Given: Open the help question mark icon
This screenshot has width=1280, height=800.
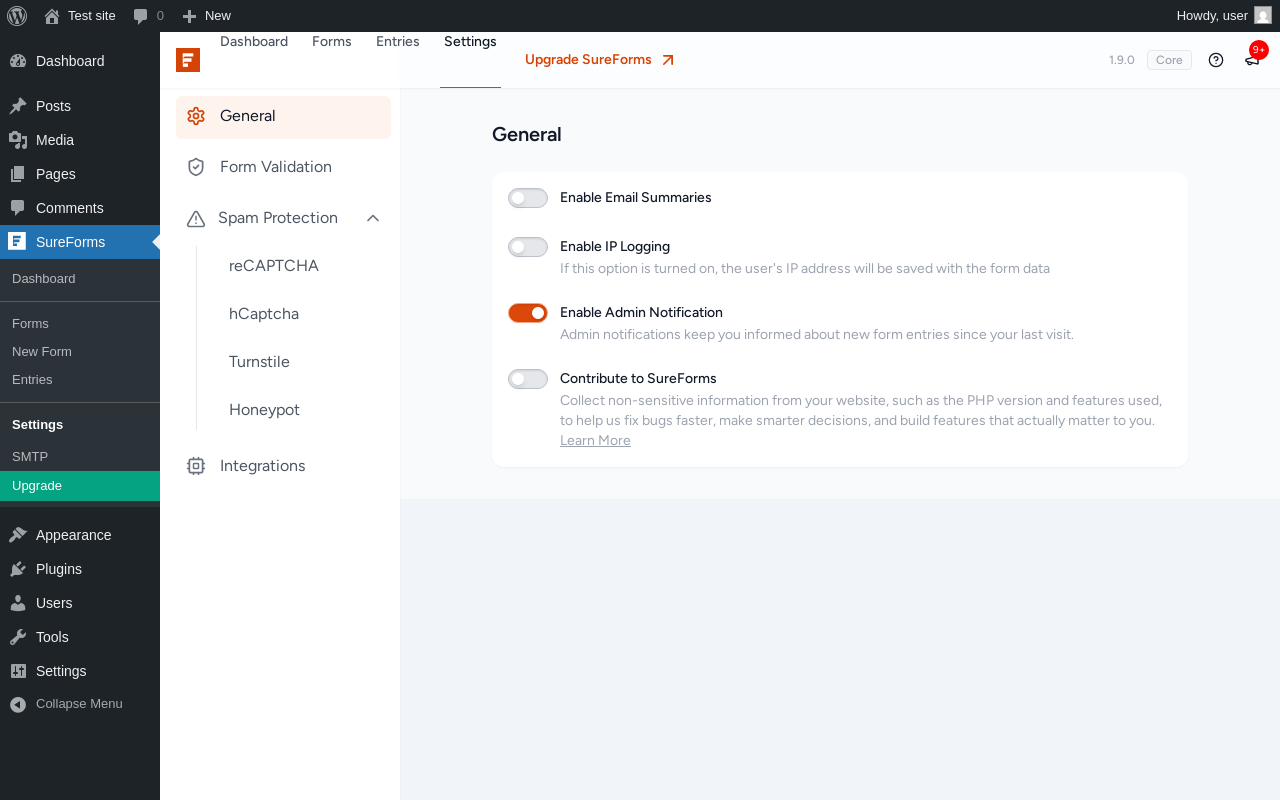Looking at the screenshot, I should 1216,60.
